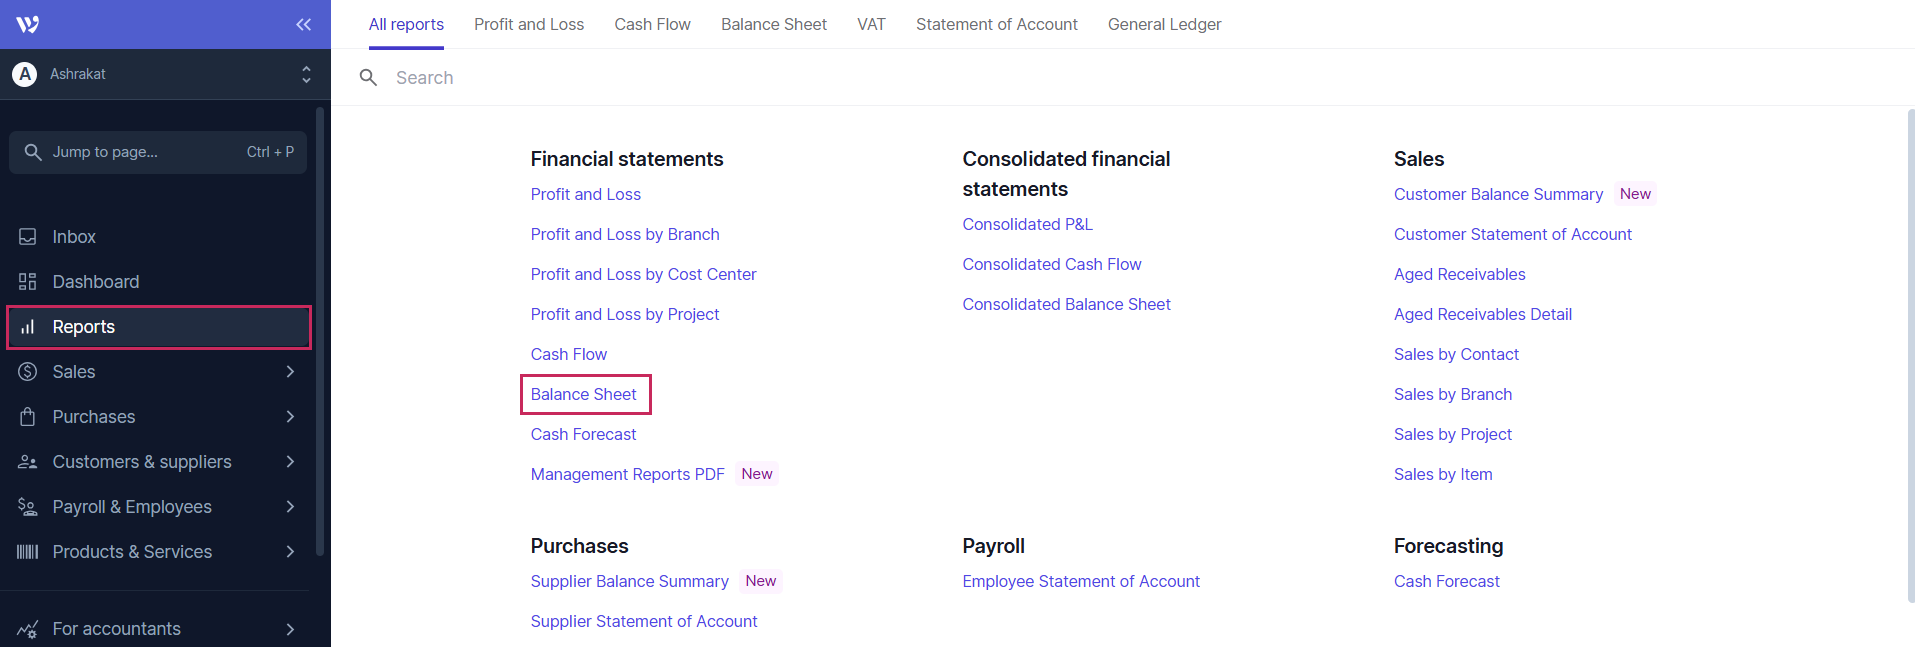Click the Purchases shopping bag icon
This screenshot has width=1915, height=647.
pos(28,417)
